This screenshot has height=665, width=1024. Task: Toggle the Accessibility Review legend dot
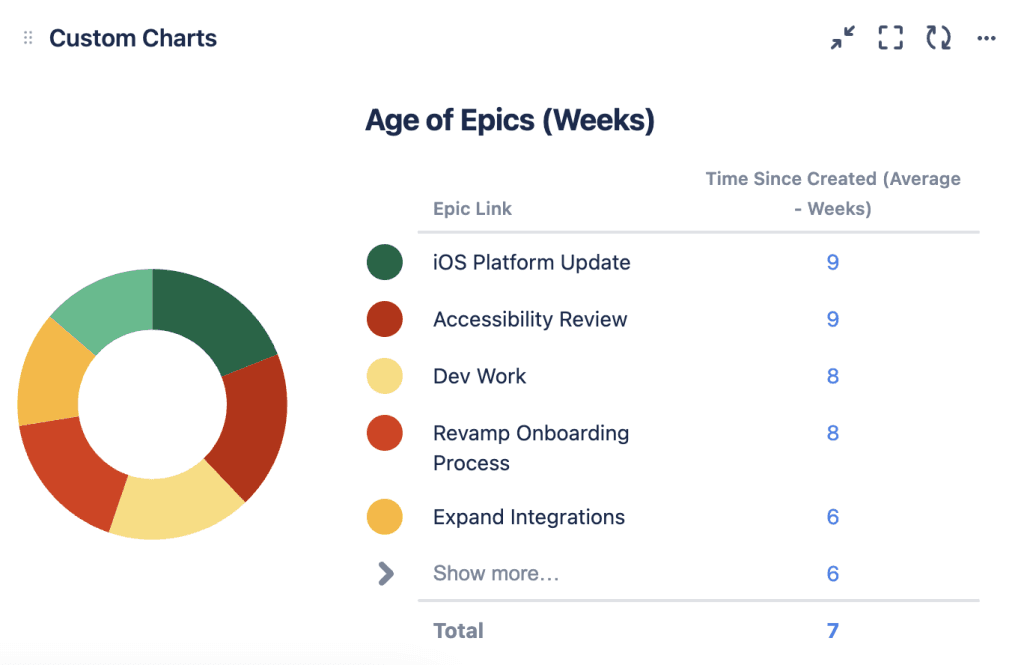pos(385,320)
